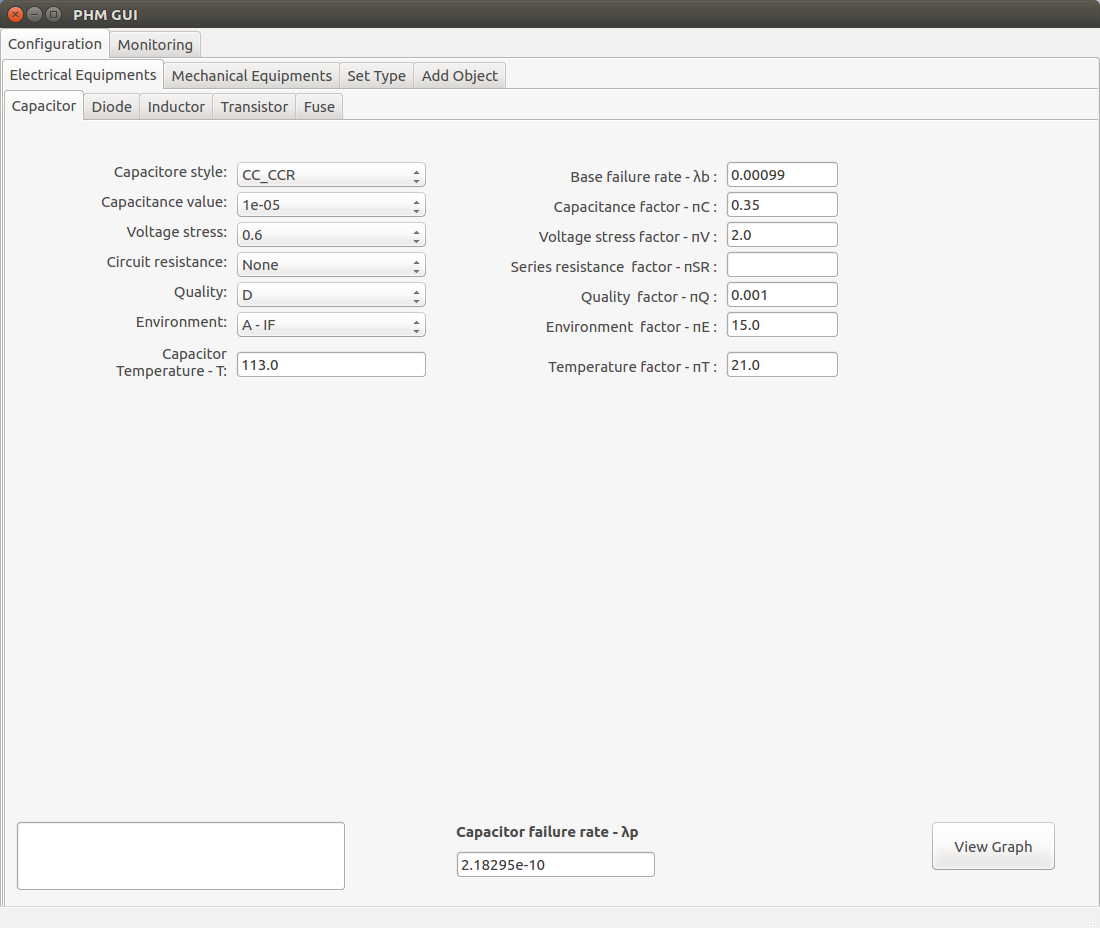Open the Fuse tab
This screenshot has width=1100, height=928.
click(319, 107)
